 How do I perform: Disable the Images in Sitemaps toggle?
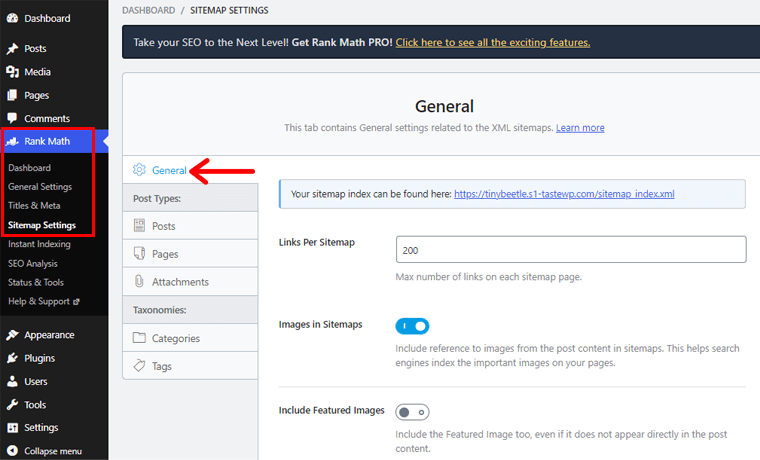[x=412, y=326]
